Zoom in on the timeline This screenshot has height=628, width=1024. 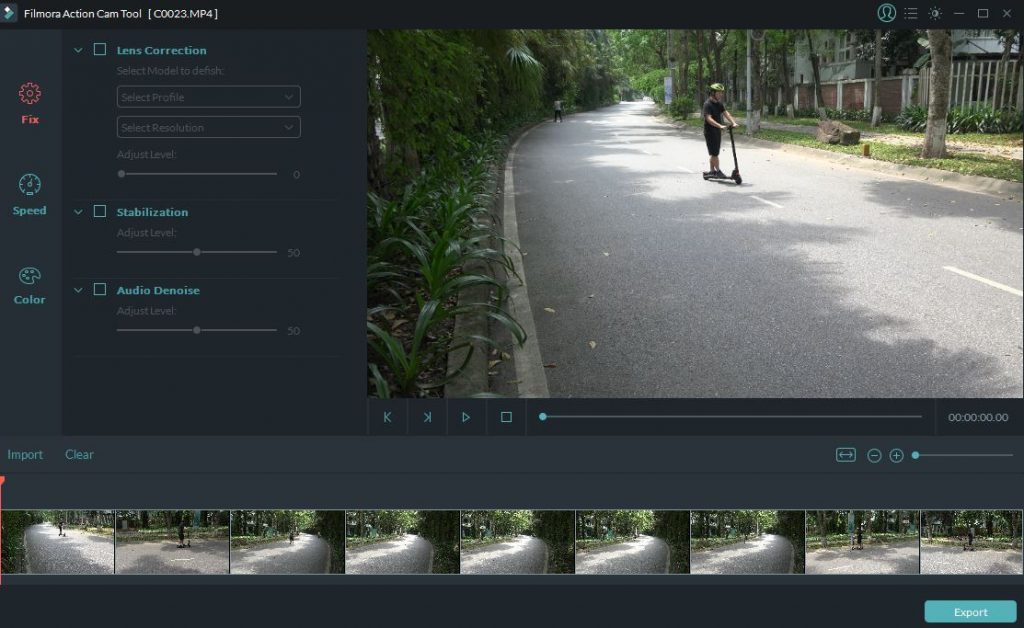pyautogui.click(x=898, y=455)
